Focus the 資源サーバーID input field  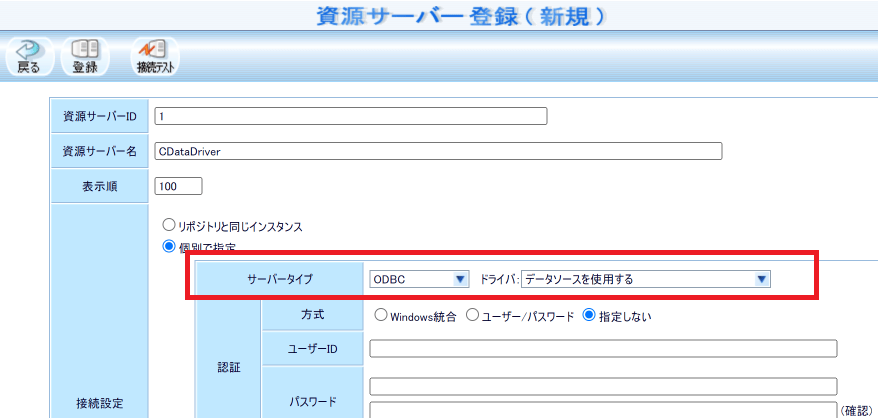[x=351, y=116]
